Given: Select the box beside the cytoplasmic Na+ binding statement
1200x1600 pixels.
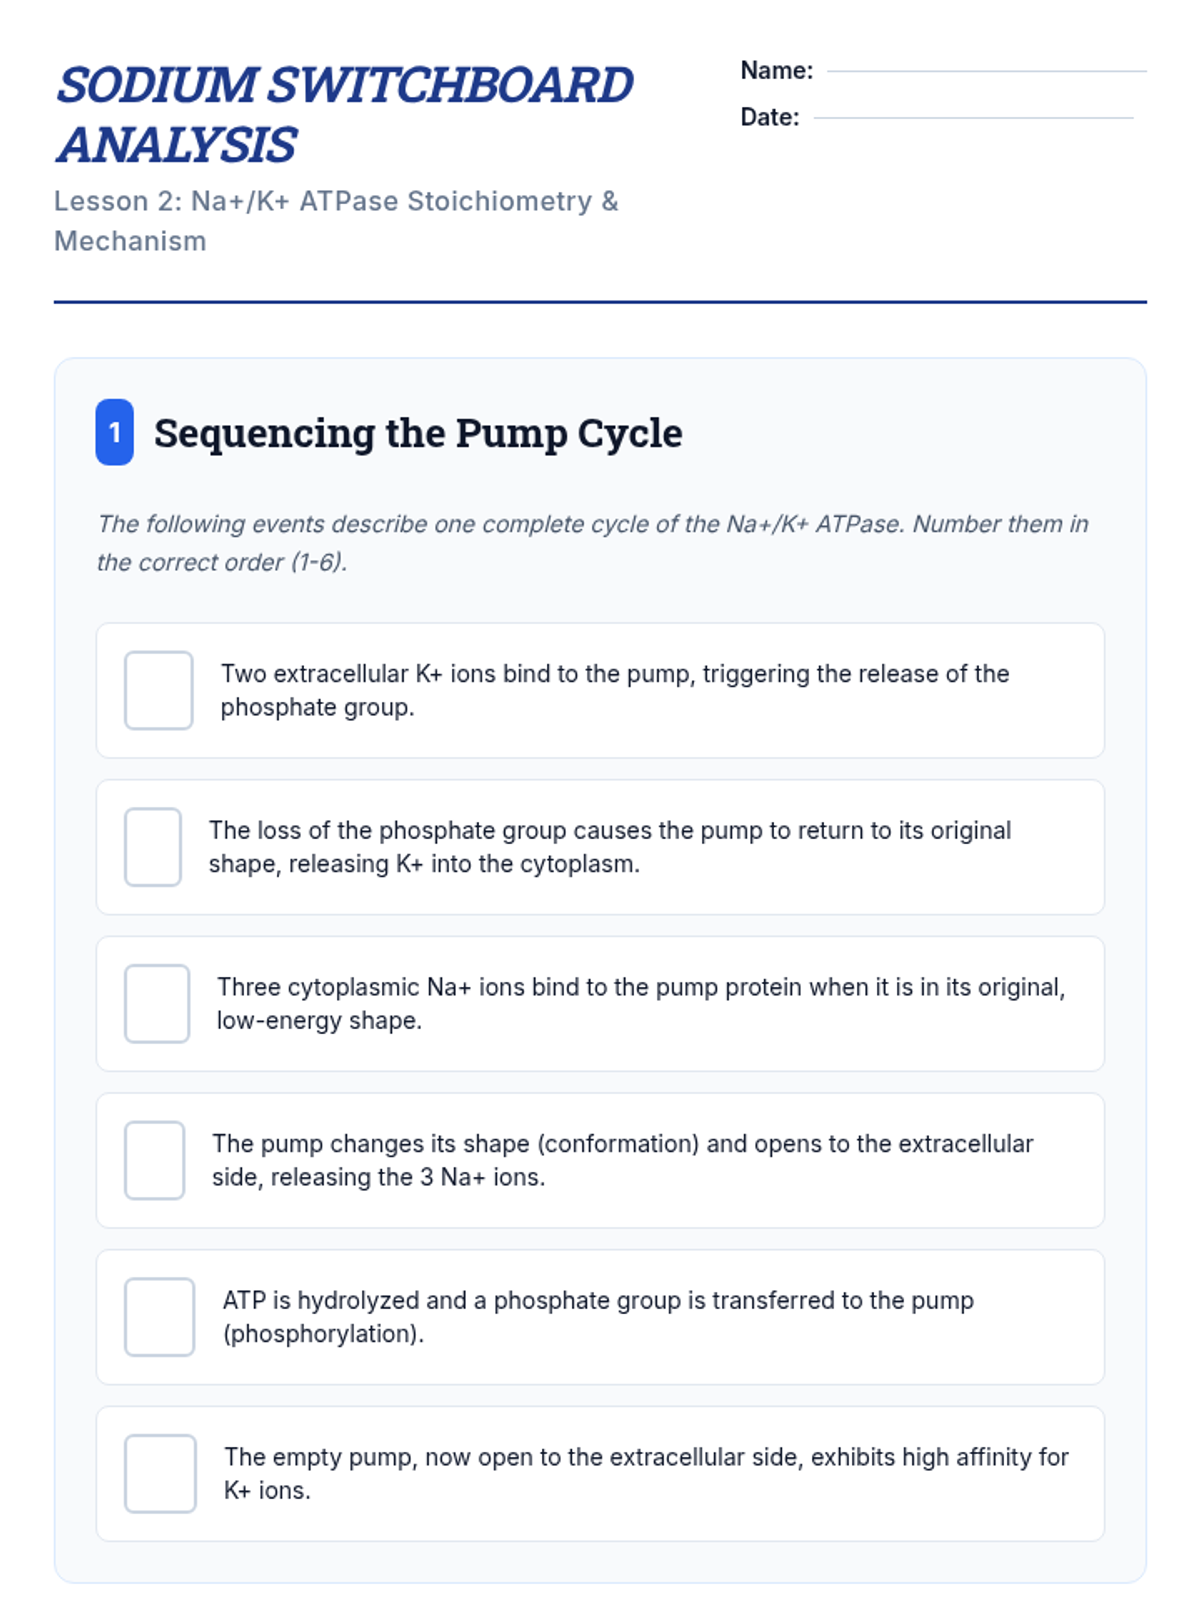Looking at the screenshot, I should point(157,1003).
